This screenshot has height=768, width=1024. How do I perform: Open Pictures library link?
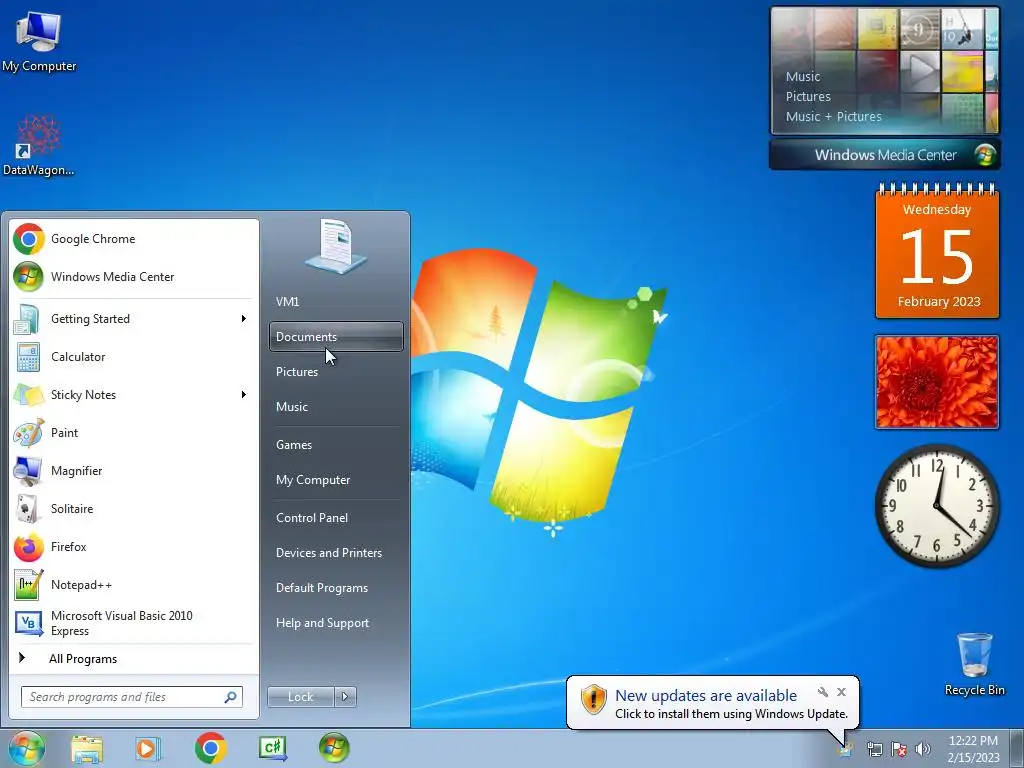coord(336,372)
